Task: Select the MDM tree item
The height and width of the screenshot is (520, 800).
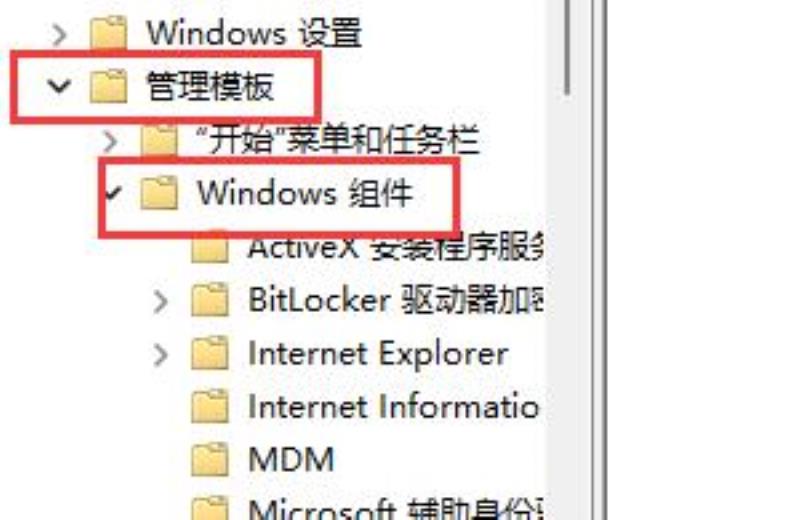Action: [x=291, y=459]
